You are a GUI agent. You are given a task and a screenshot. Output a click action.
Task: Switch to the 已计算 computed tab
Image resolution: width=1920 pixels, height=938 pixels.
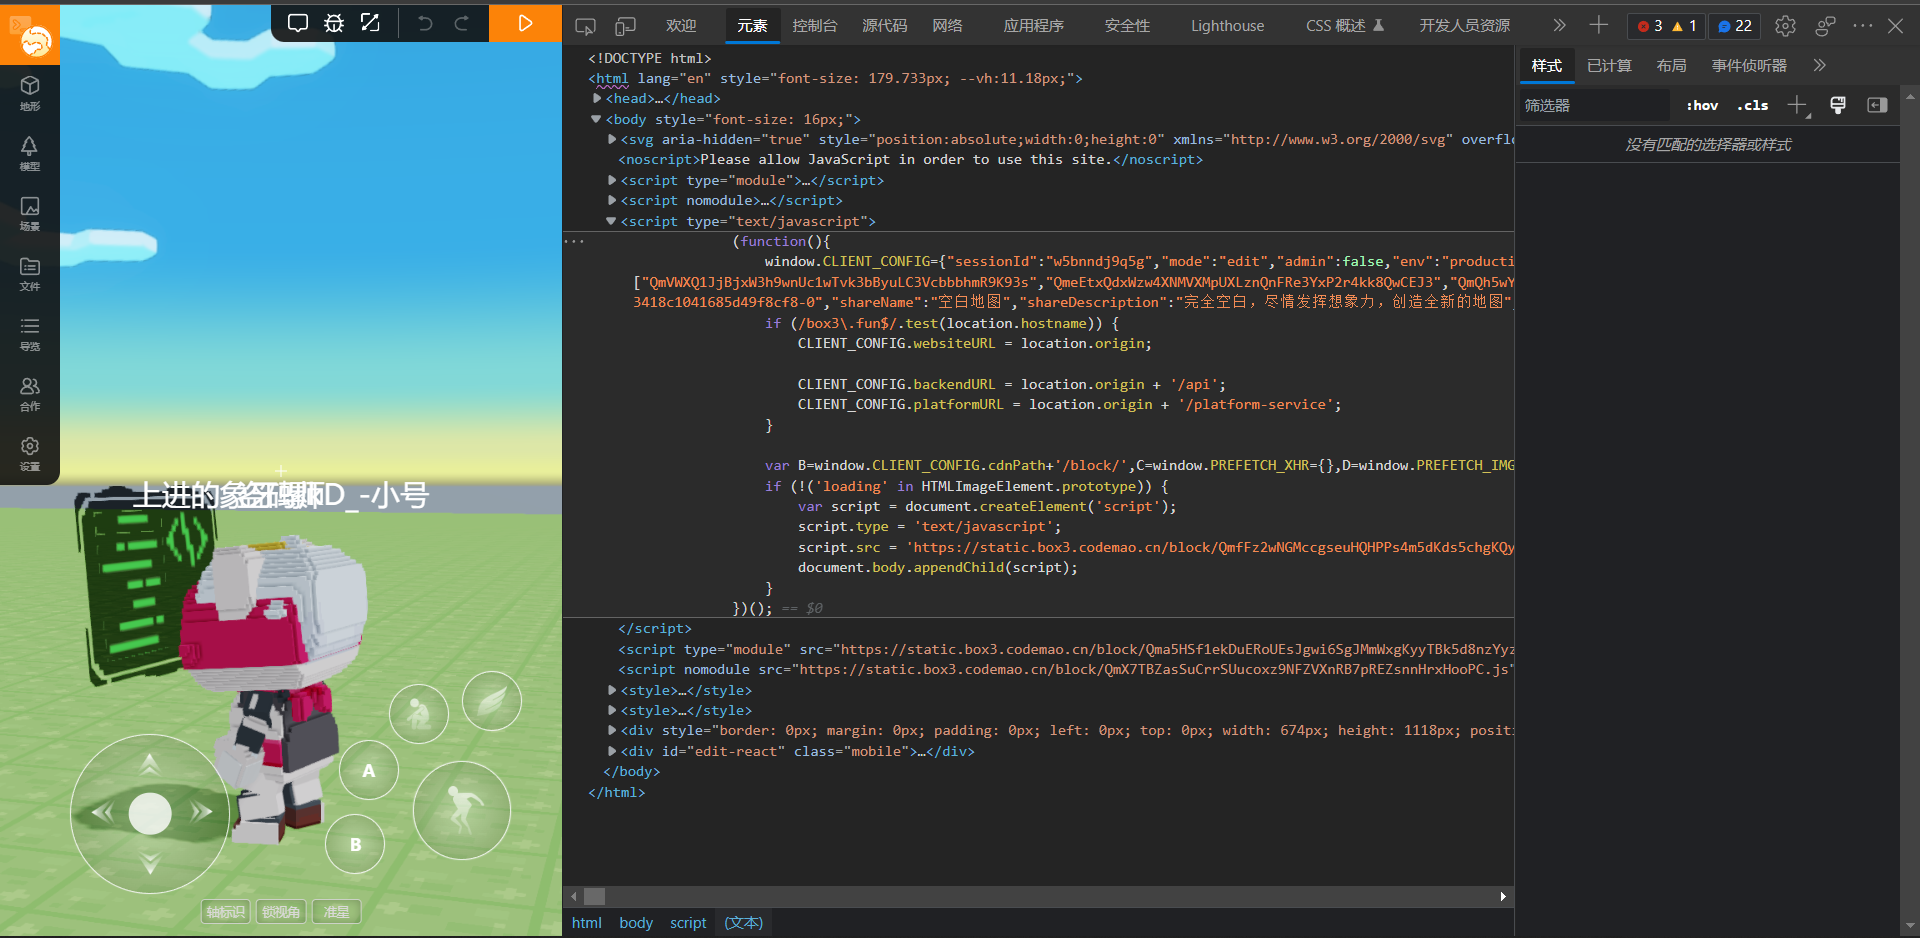[x=1609, y=66]
